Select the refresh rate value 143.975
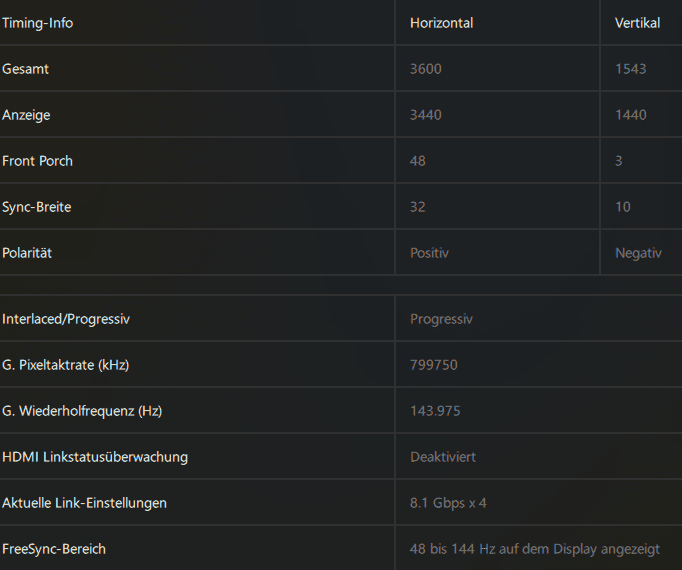Screen dimensions: 682x570 coord(435,411)
